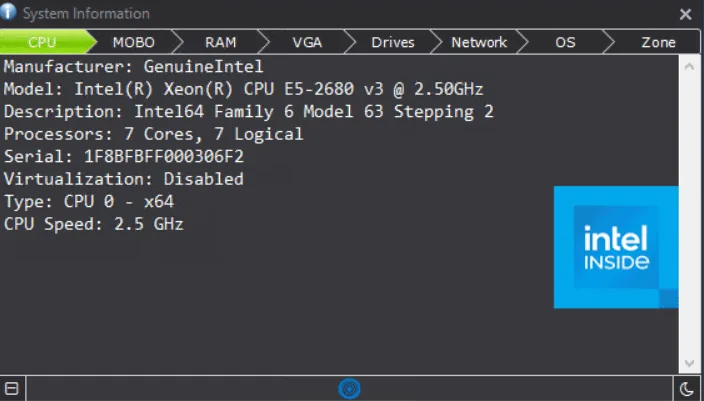Viewport: 704px width, 401px height.
Task: Click the CPU Model text line
Action: tap(243, 89)
